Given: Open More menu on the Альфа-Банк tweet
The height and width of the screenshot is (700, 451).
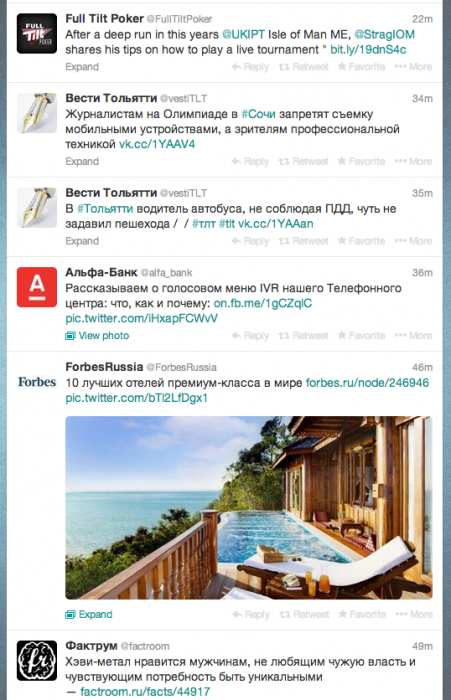Looking at the screenshot, I should point(413,336).
